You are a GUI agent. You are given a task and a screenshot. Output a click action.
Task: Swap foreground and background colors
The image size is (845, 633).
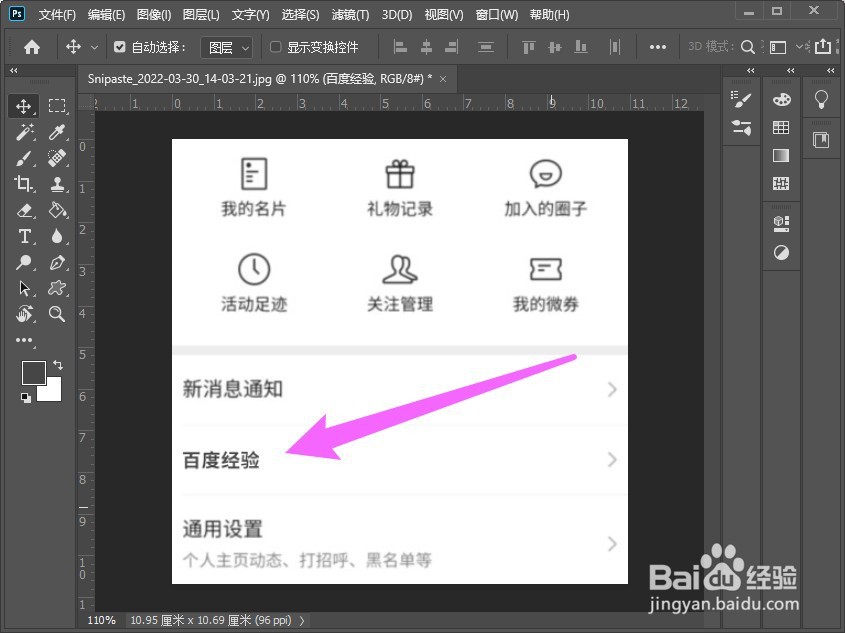[x=58, y=365]
